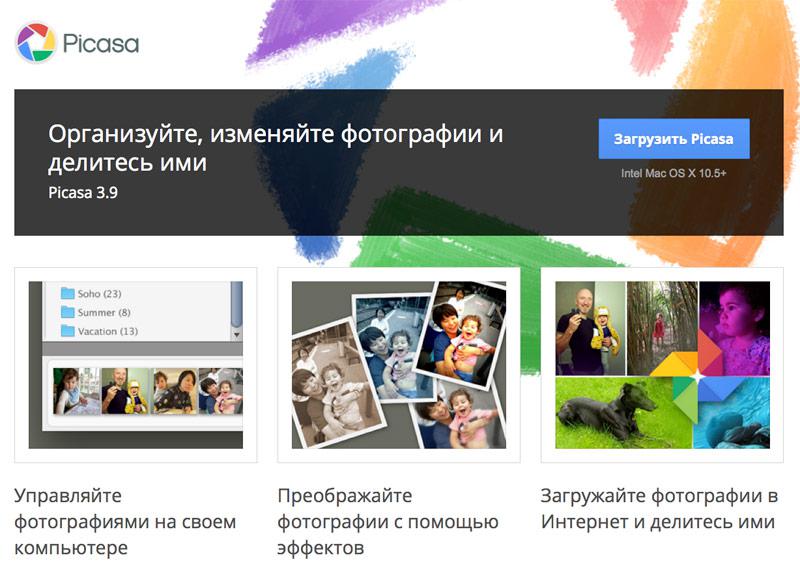Select the Vacation (13) folder icon
This screenshot has width=800, height=581.
click(68, 331)
